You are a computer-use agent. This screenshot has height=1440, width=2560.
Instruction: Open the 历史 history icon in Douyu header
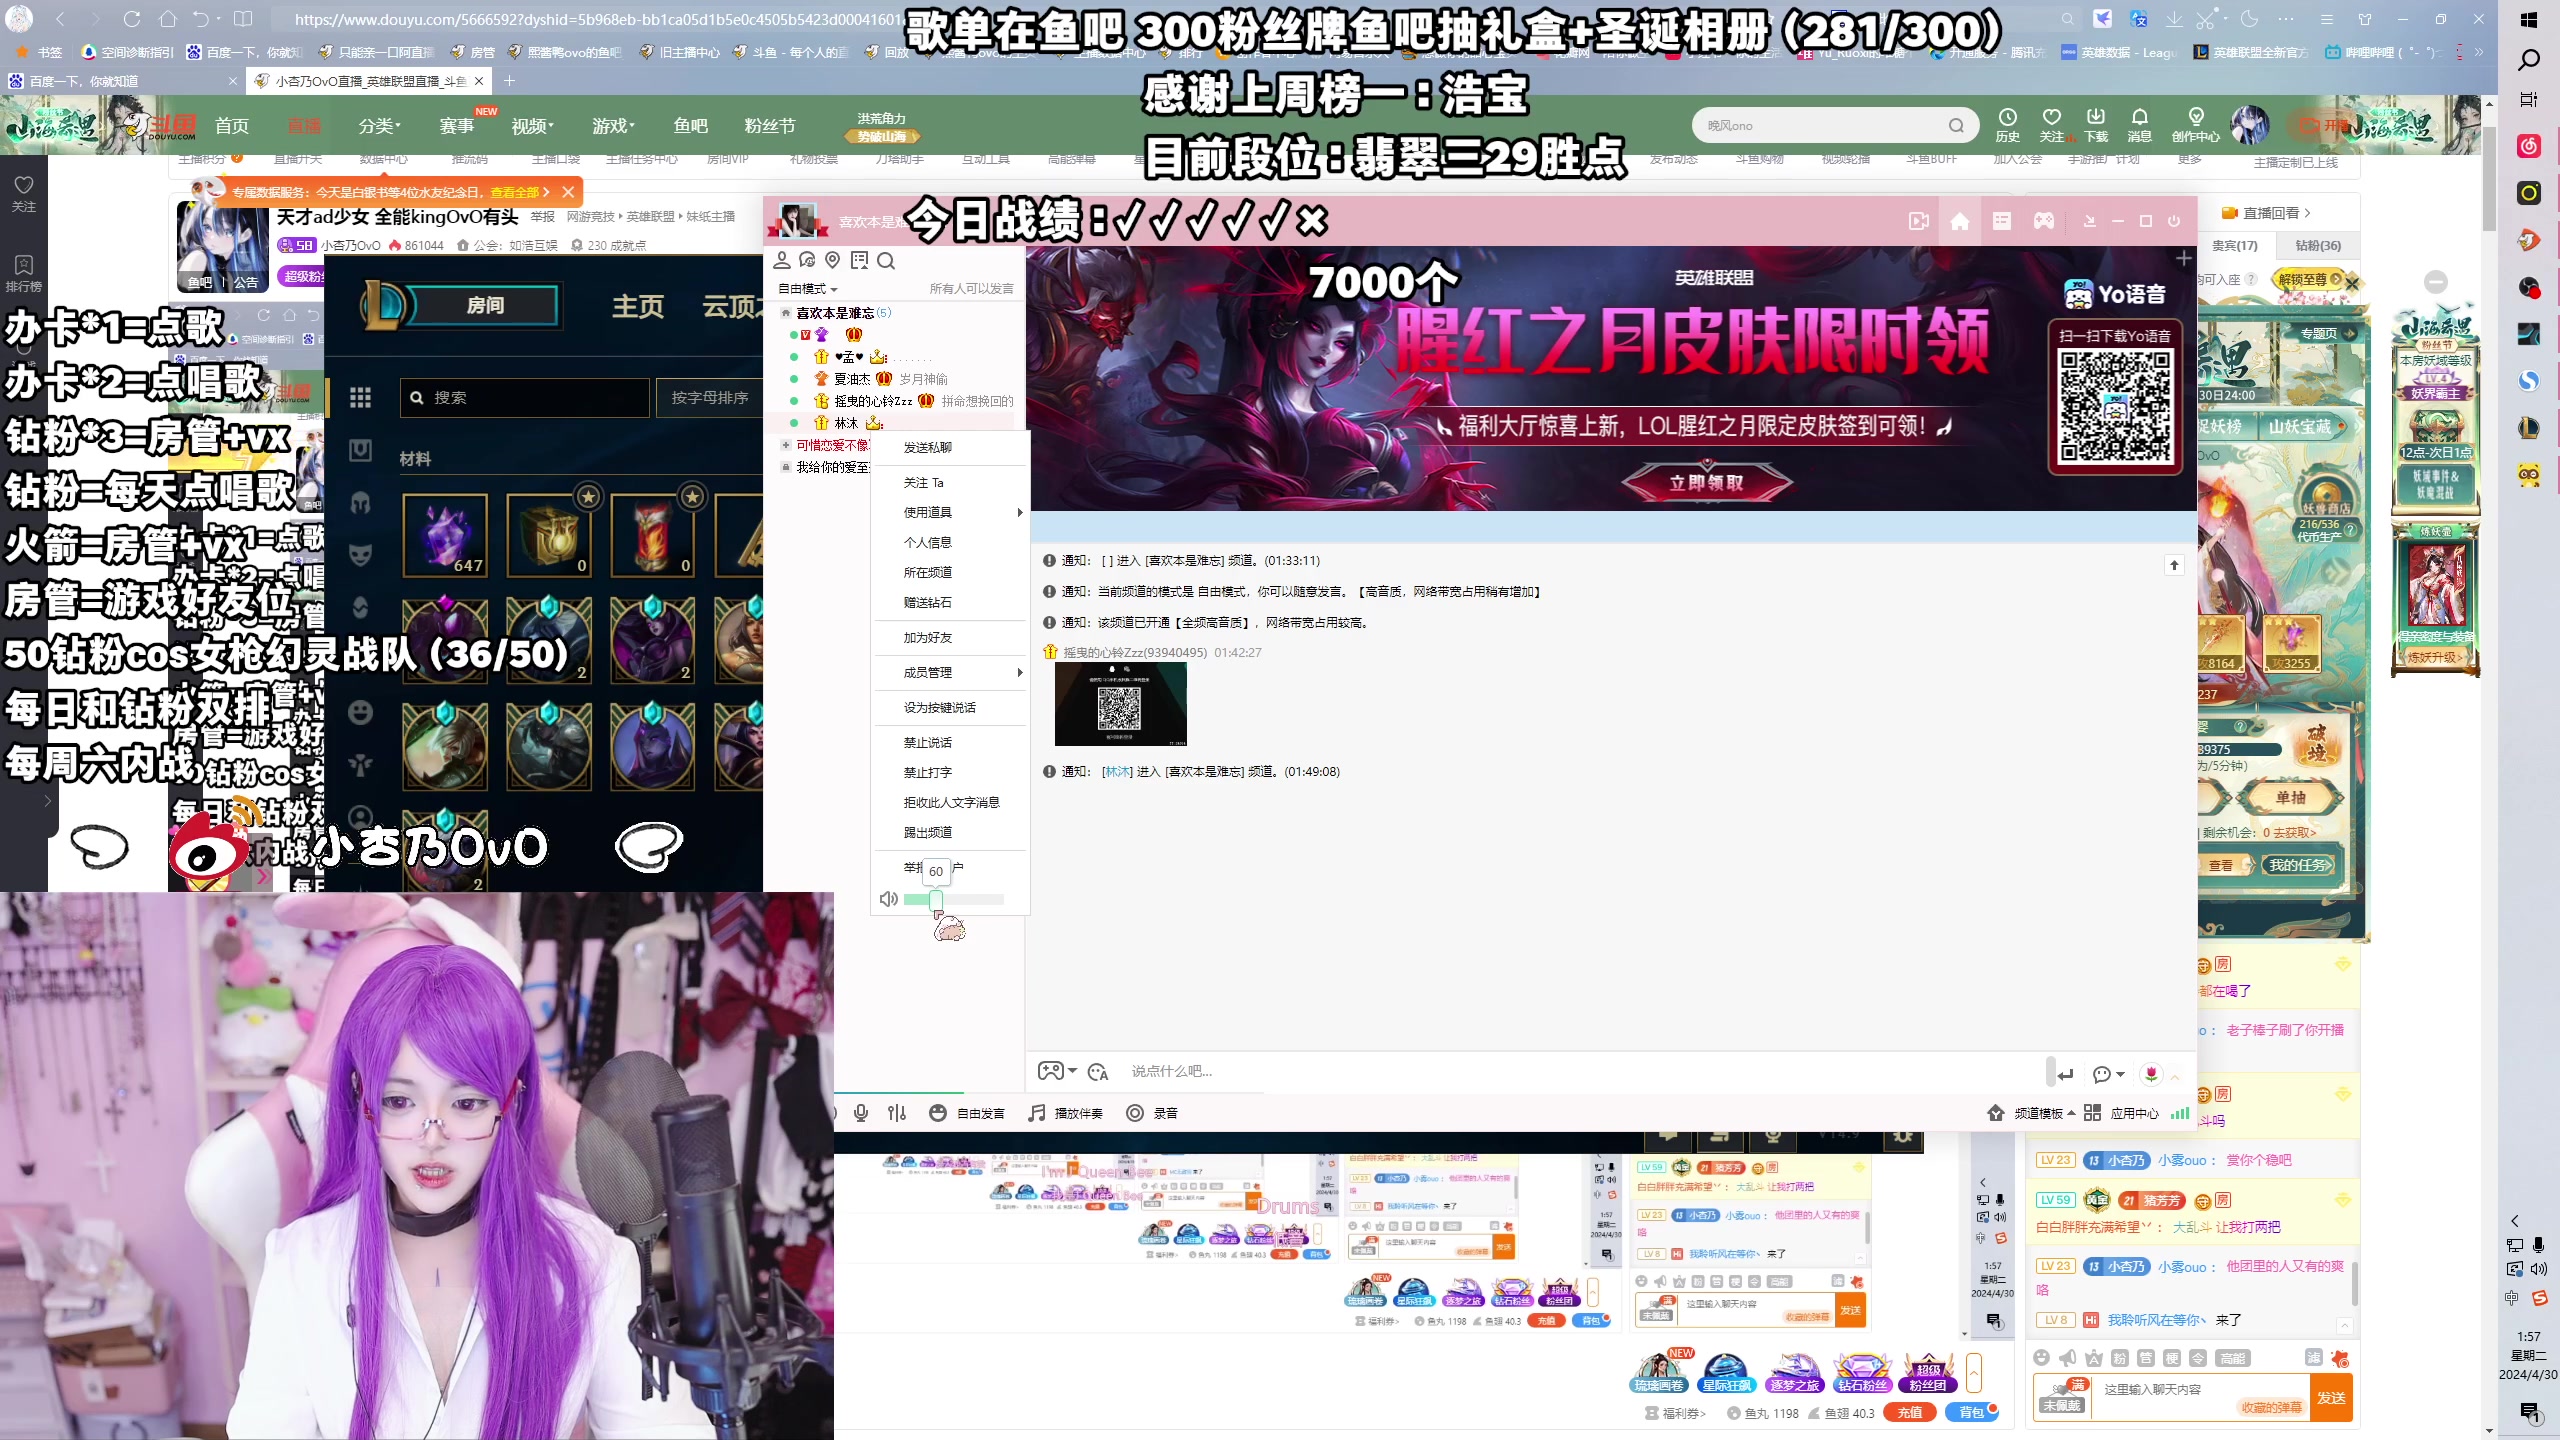[x=2007, y=125]
